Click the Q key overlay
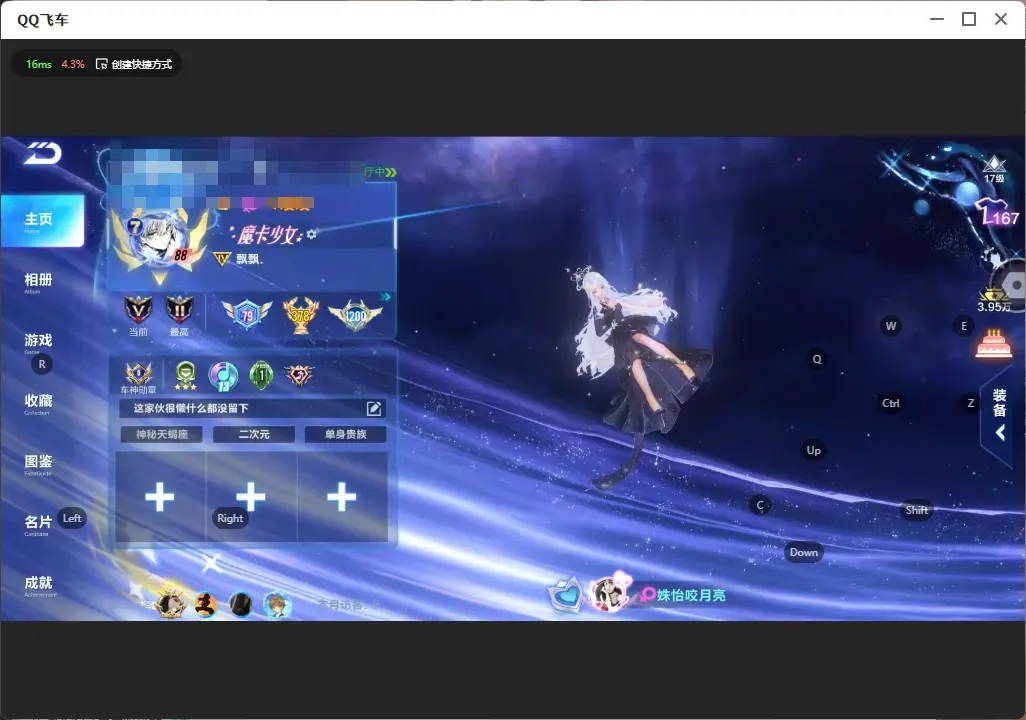The height and width of the screenshot is (720, 1026). pos(817,359)
